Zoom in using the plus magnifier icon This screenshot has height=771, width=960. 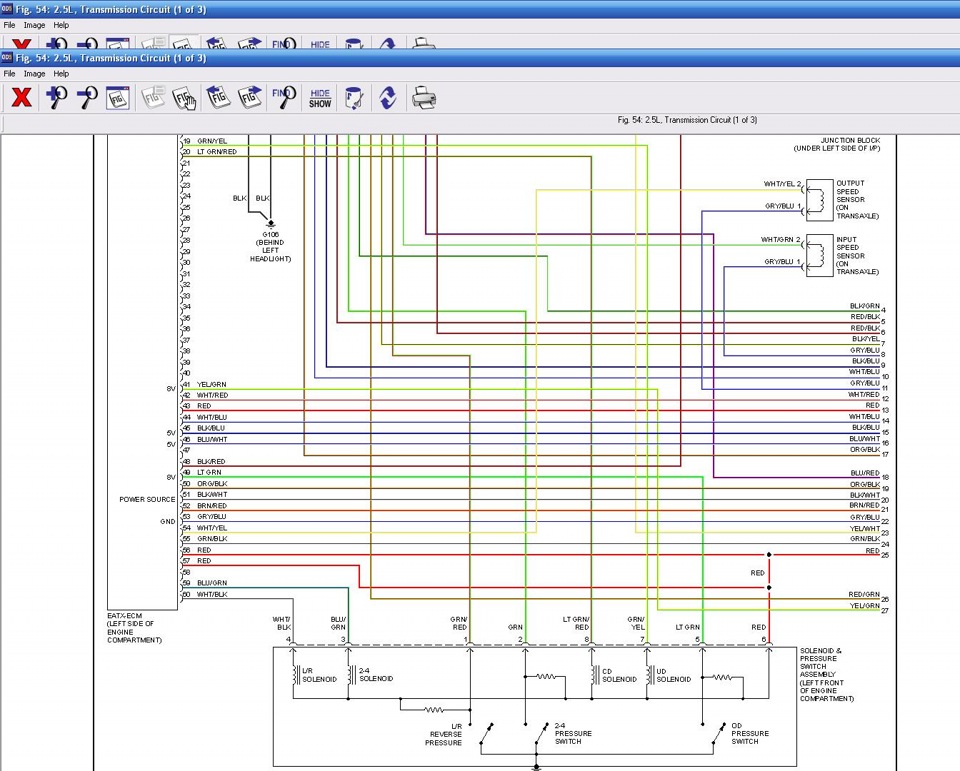tap(56, 97)
